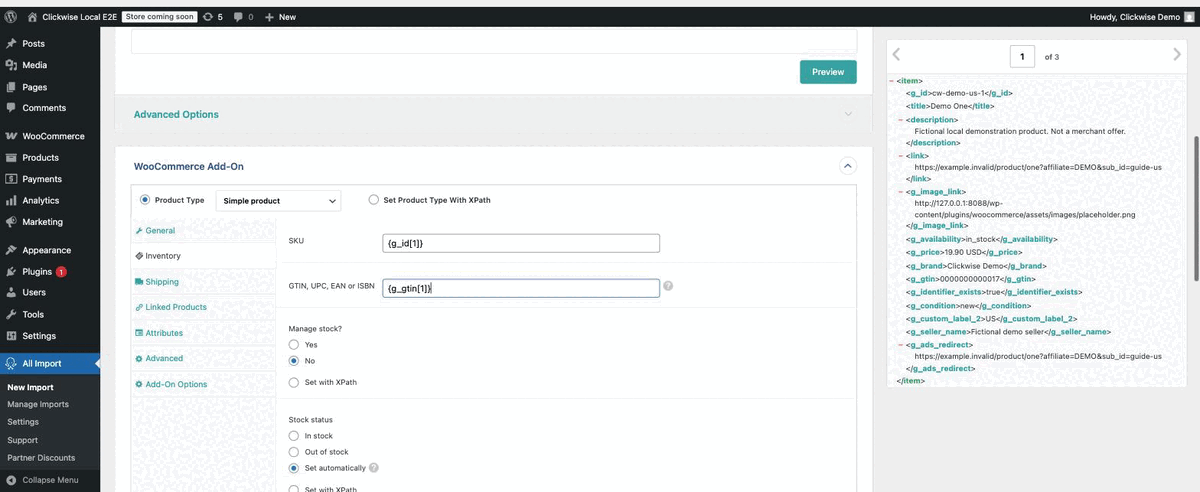Open Manage Imports submenu link
The image size is (1200, 492).
pos(38,404)
